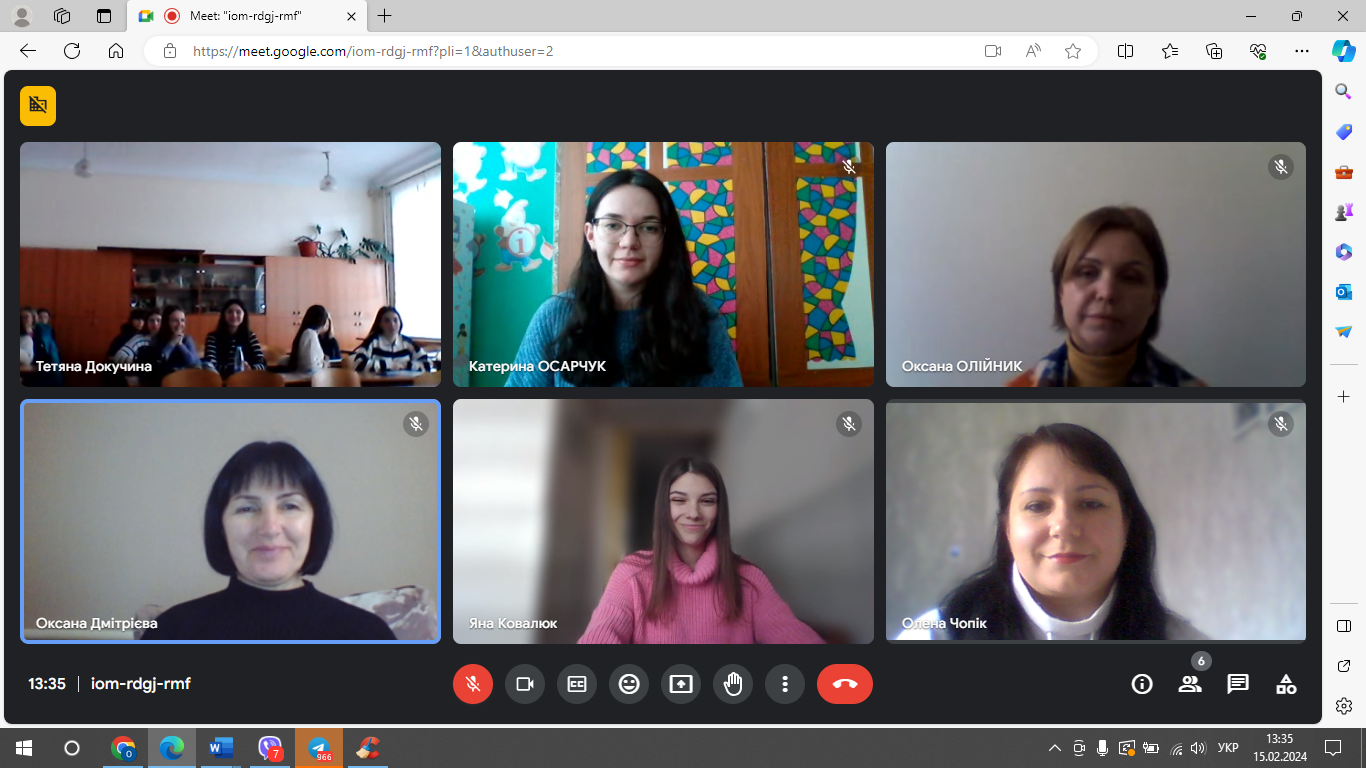The height and width of the screenshot is (768, 1366).
Task: Open a new browser tab
Action: (x=385, y=16)
